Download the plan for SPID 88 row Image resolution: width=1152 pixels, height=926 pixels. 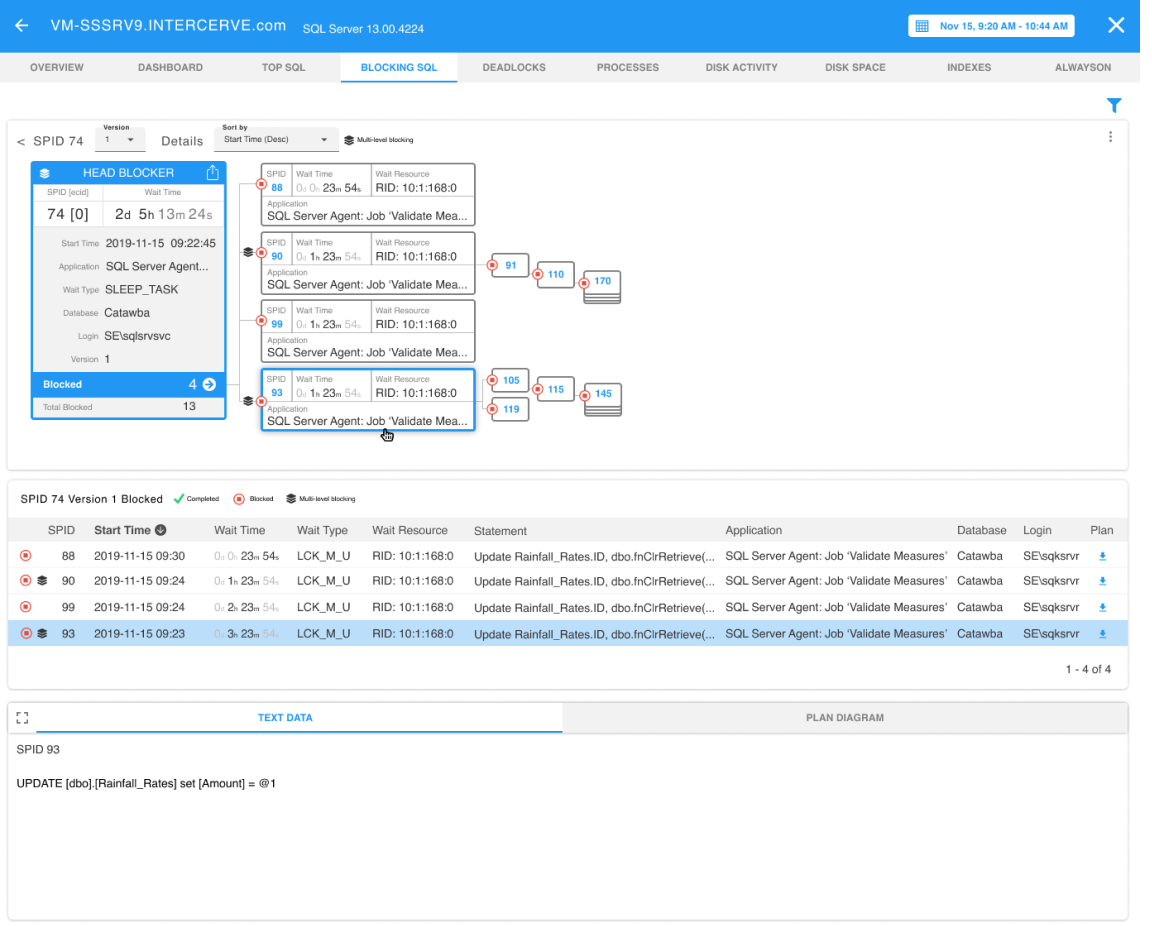click(x=1102, y=556)
